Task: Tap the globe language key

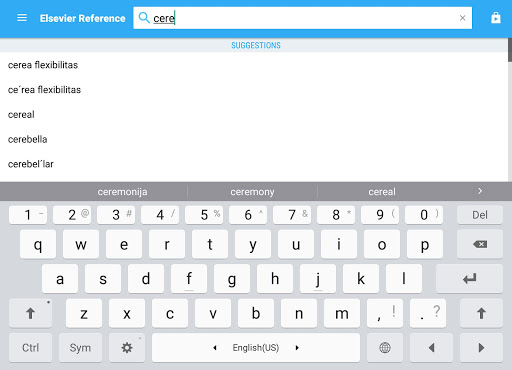Action: (x=385, y=348)
